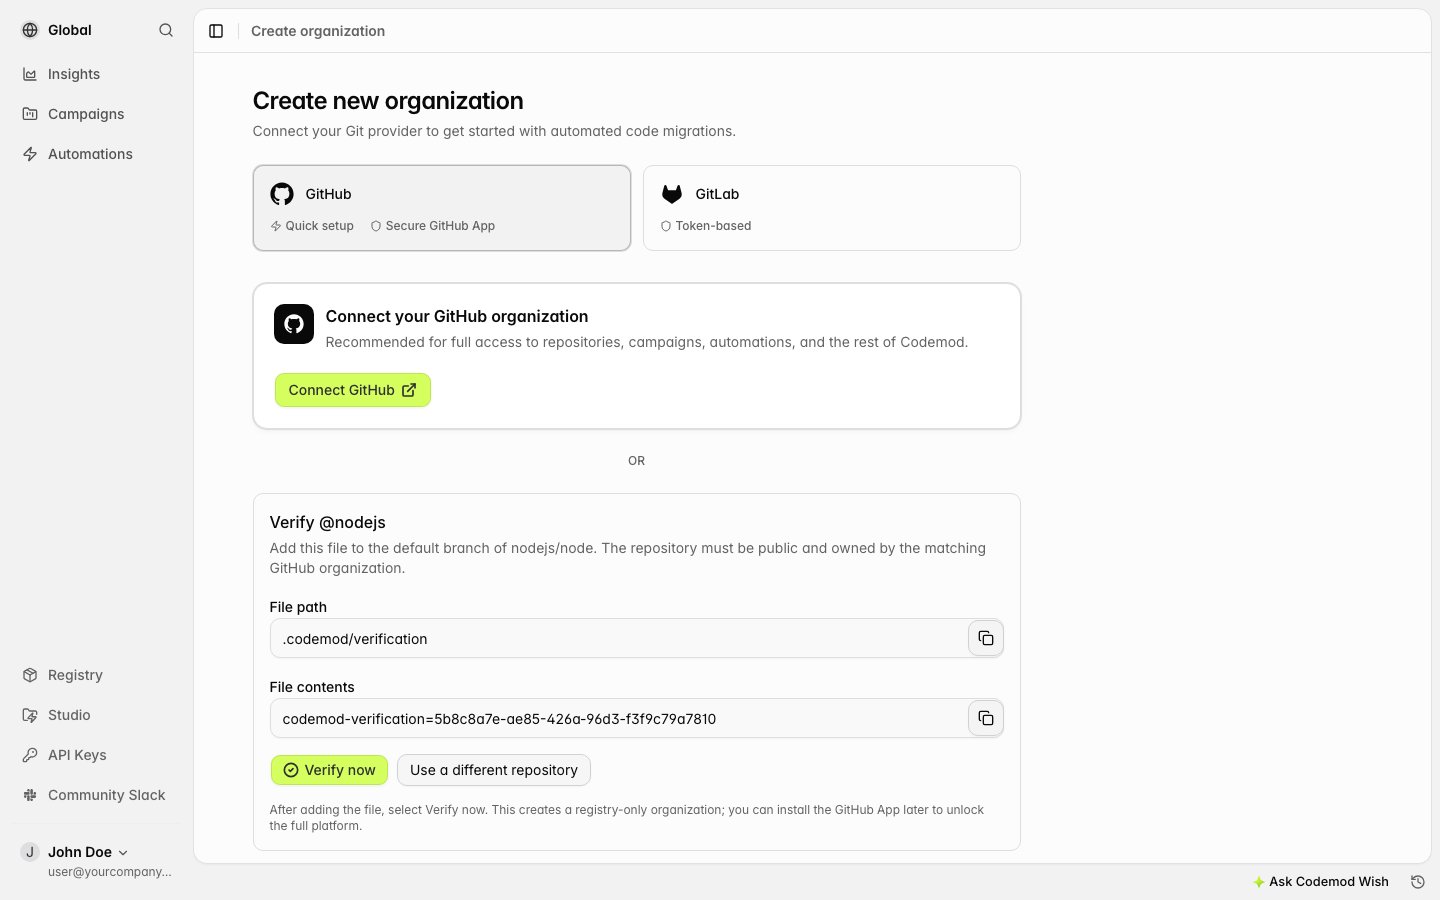Image resolution: width=1440 pixels, height=900 pixels.
Task: Click the black GitHub icon in connect panel
Action: pyautogui.click(x=294, y=324)
